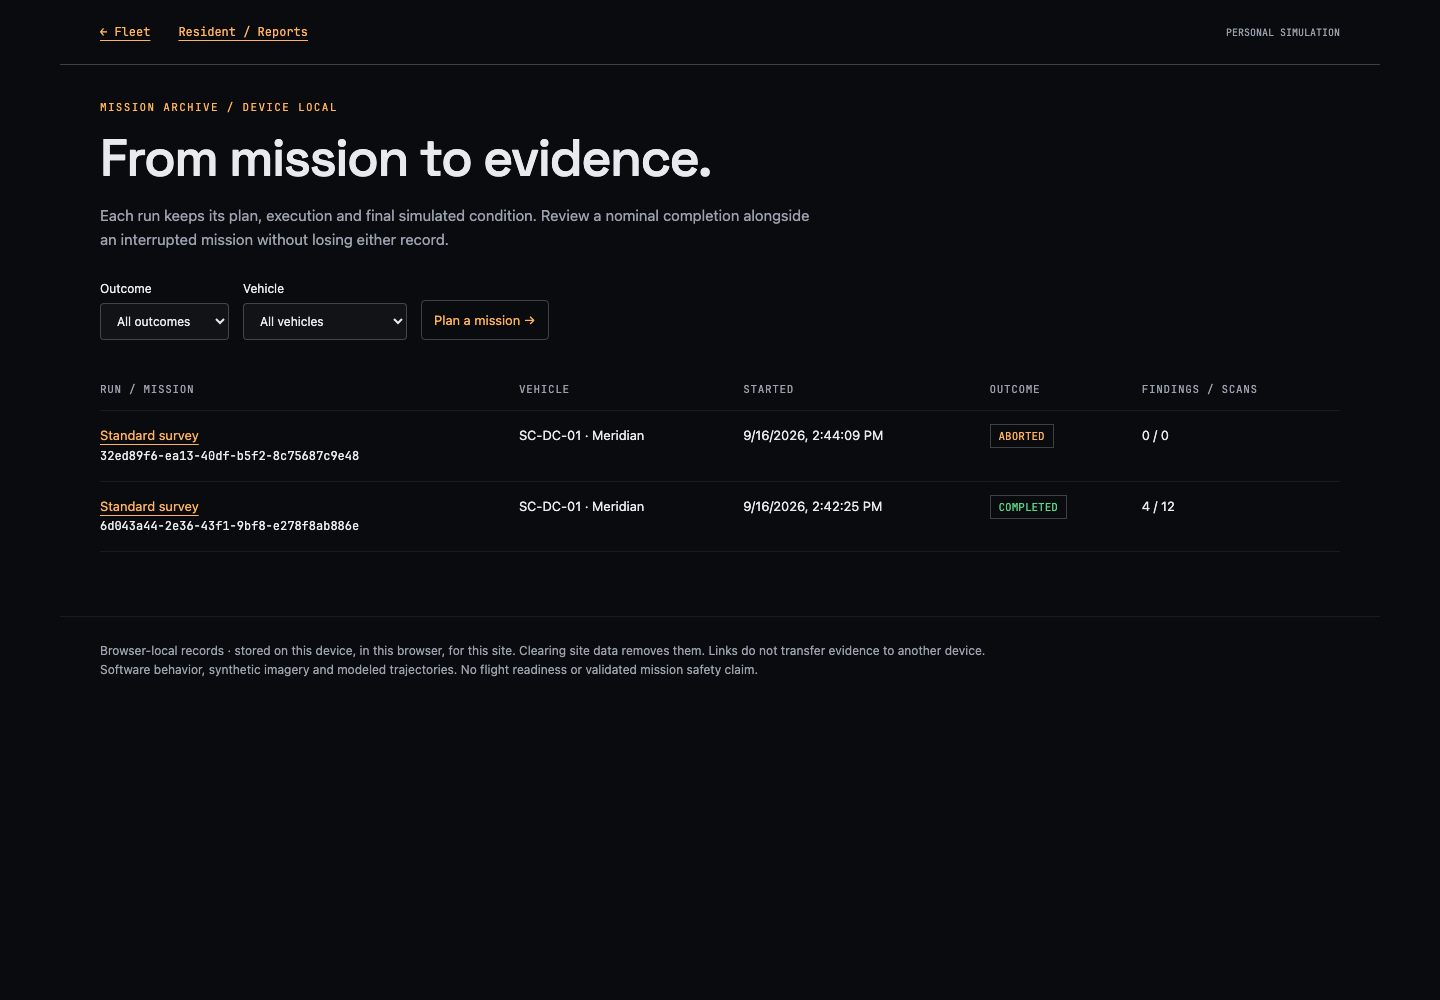The width and height of the screenshot is (1440, 1000).
Task: Open the All vehicles dropdown
Action: coord(325,322)
